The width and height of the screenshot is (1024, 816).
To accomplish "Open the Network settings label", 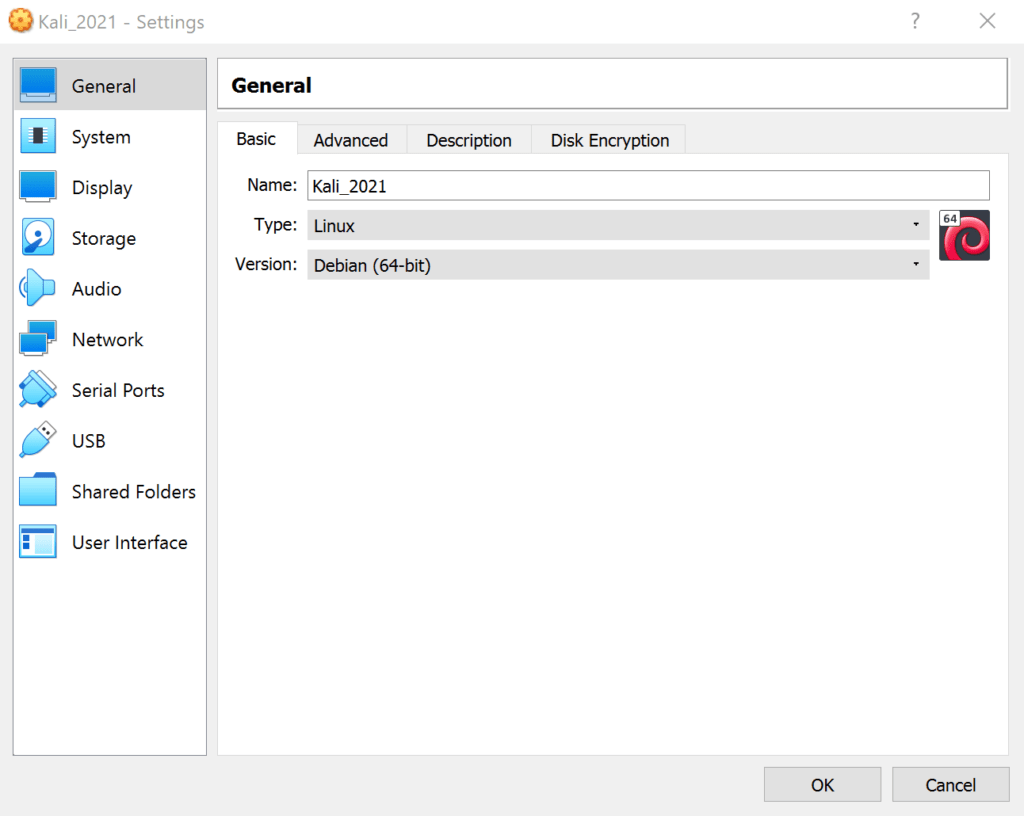I will (107, 339).
